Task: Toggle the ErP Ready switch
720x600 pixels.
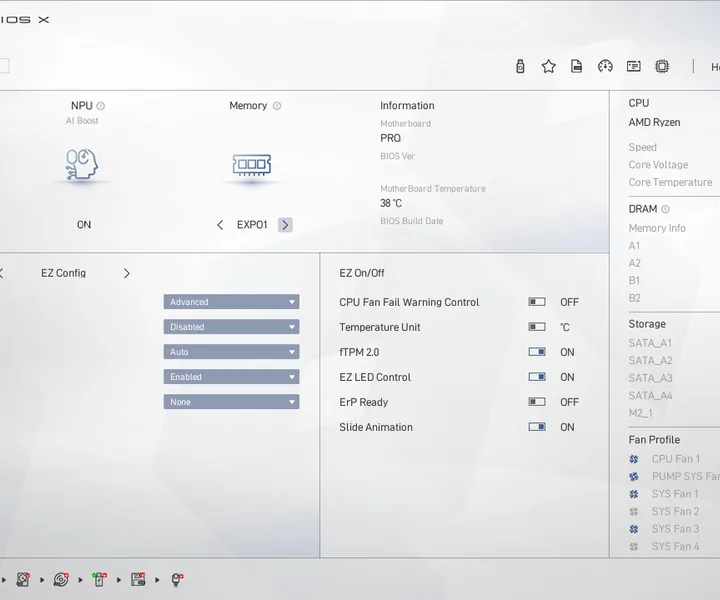Action: point(537,402)
